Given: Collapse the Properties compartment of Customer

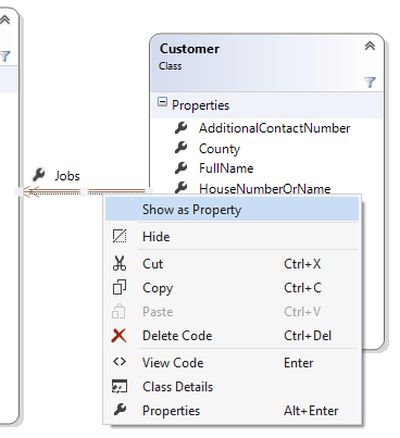Looking at the screenshot, I should (162, 102).
